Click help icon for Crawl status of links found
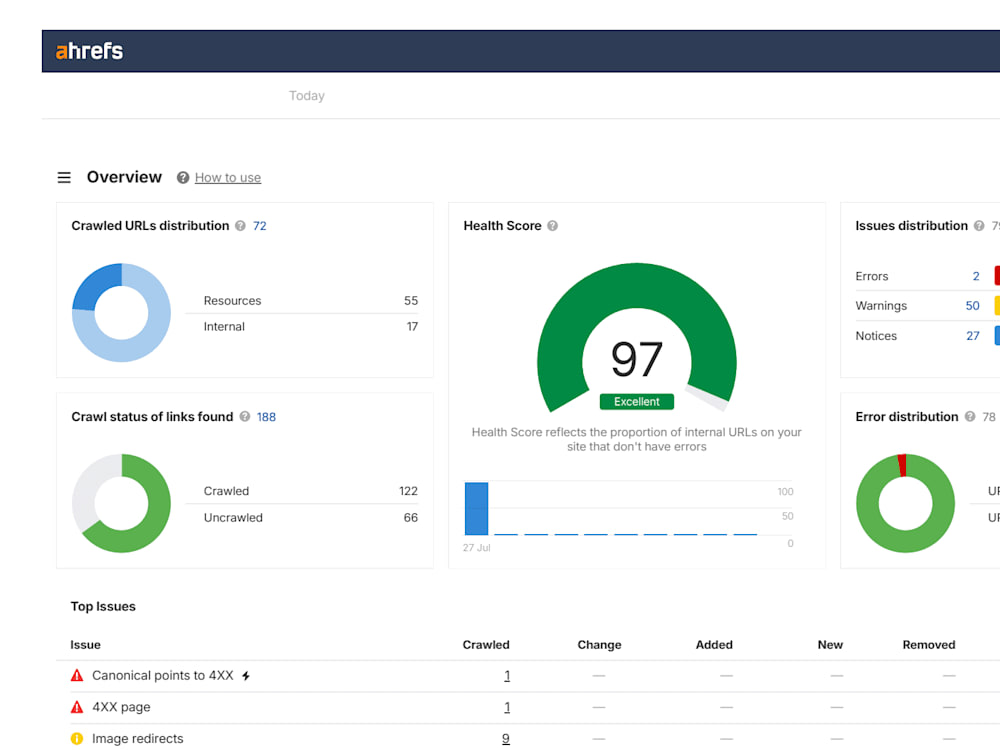 pyautogui.click(x=244, y=416)
